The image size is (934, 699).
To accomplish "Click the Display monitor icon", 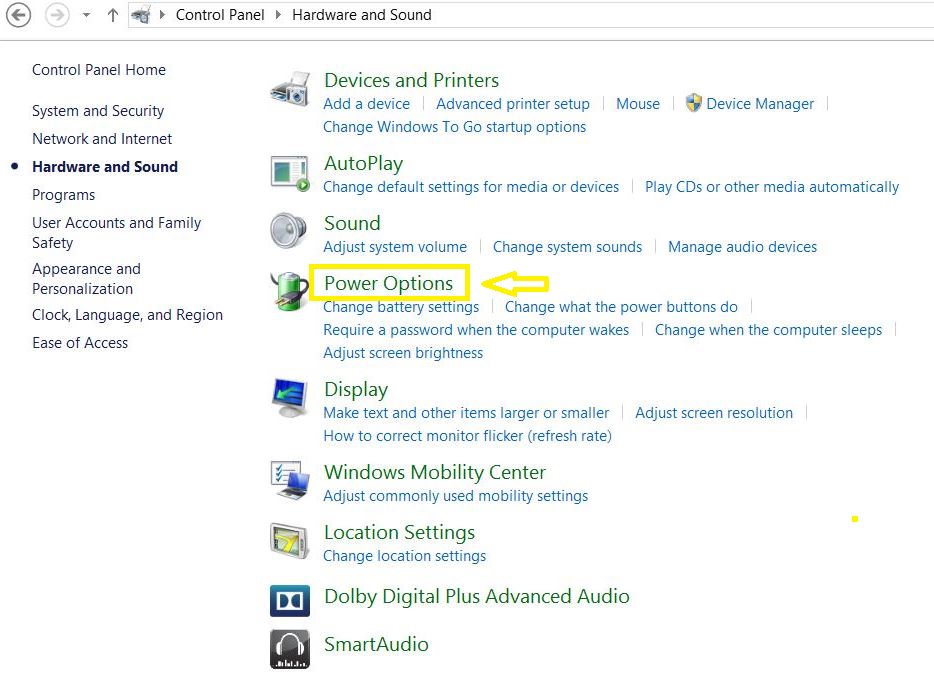I will click(289, 398).
